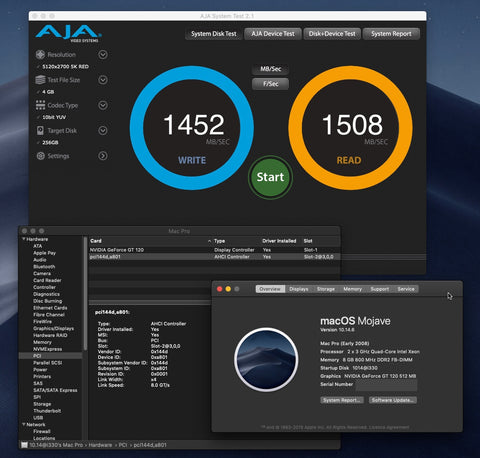The width and height of the screenshot is (480, 458).
Task: Select the NVIDIA GeForce GT 120 row
Action: pyautogui.click(x=214, y=250)
